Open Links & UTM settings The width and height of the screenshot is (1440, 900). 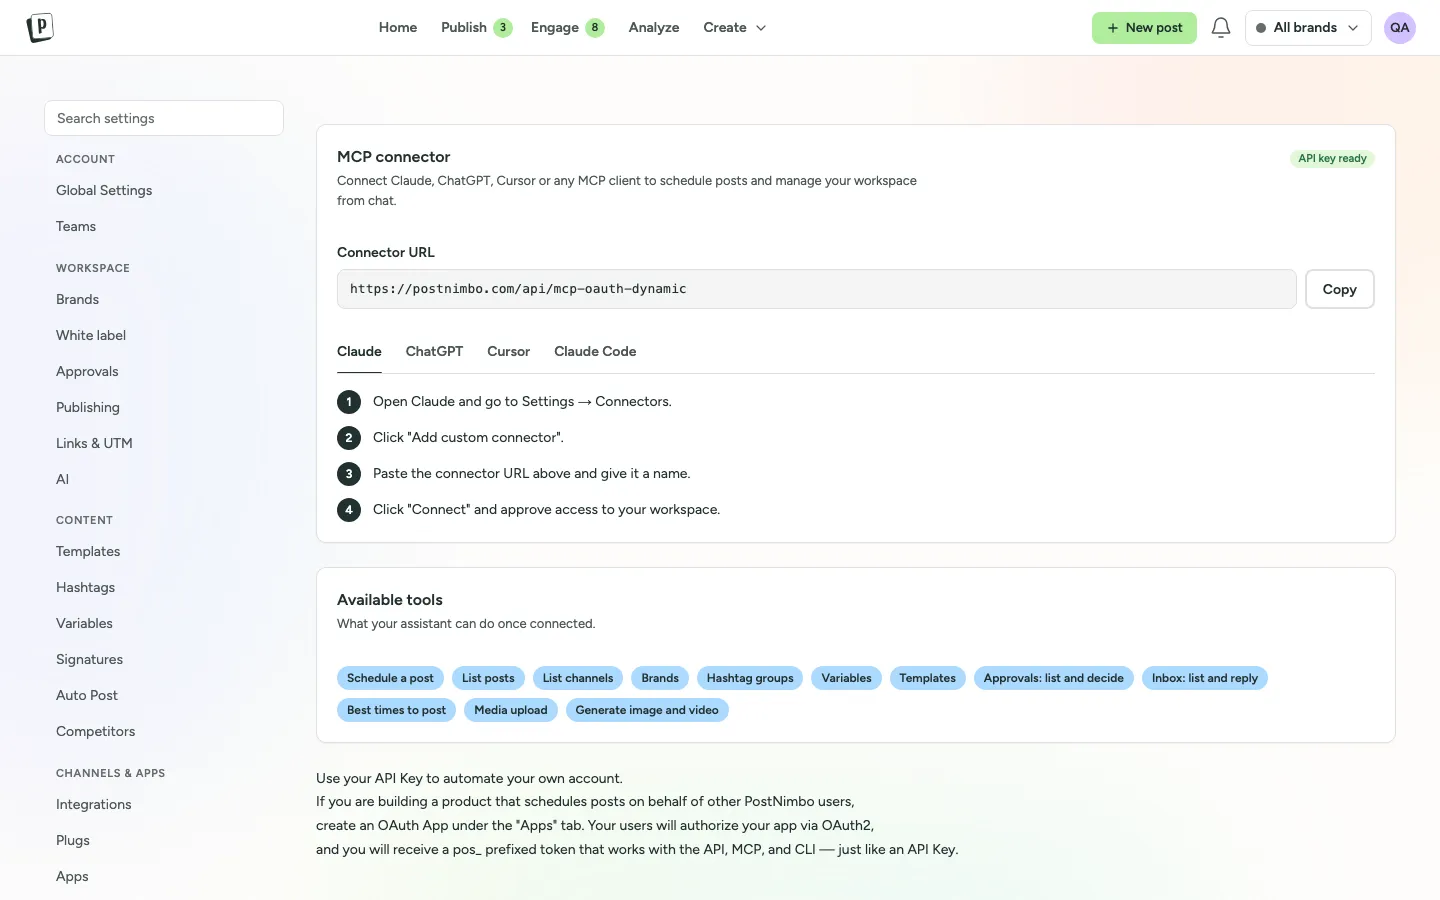coord(94,444)
